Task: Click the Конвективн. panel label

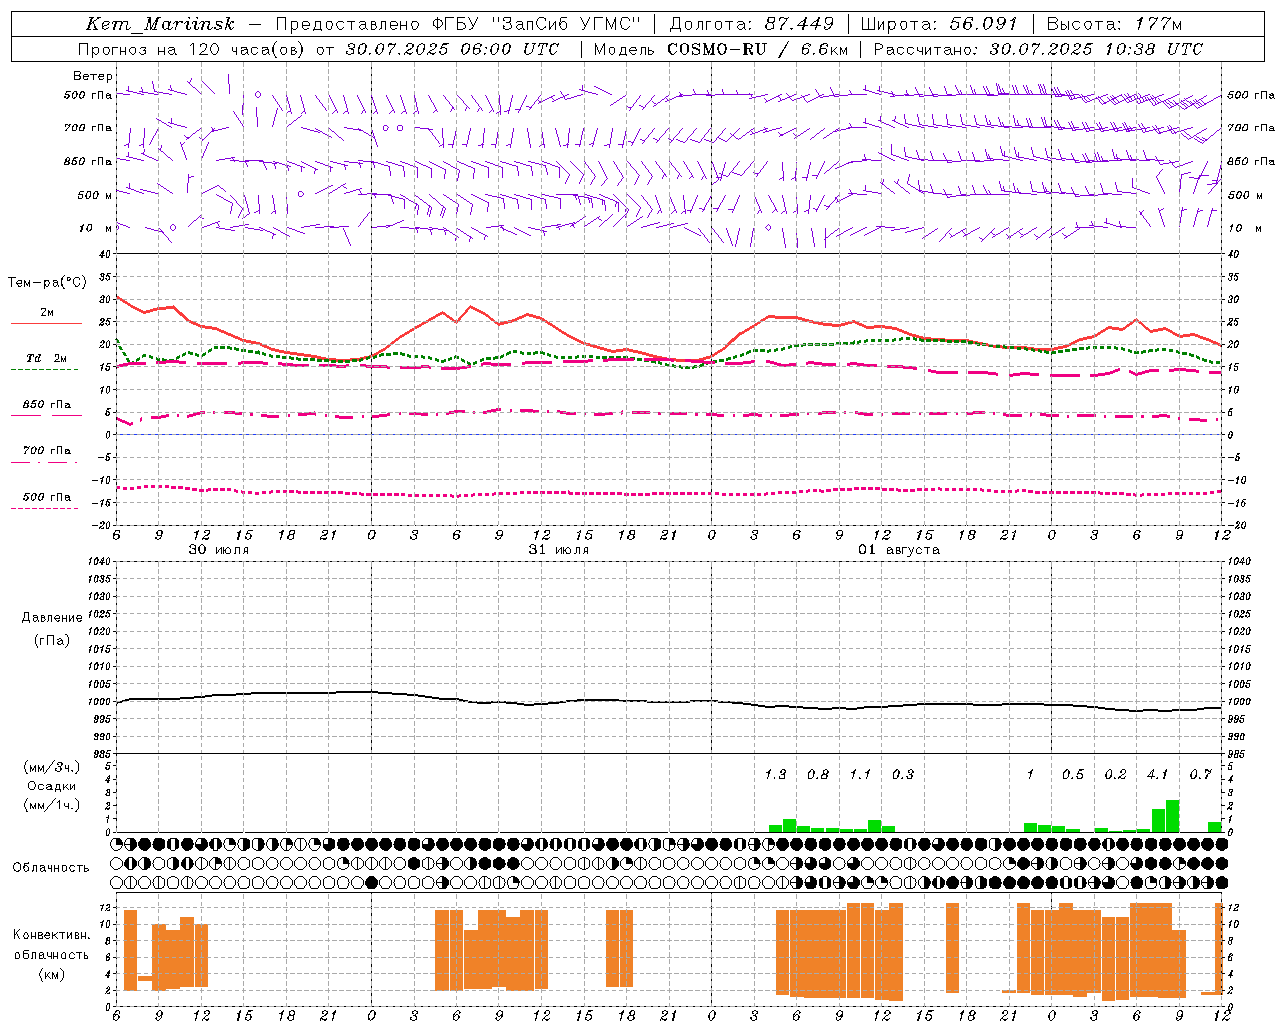Action: coord(51,935)
